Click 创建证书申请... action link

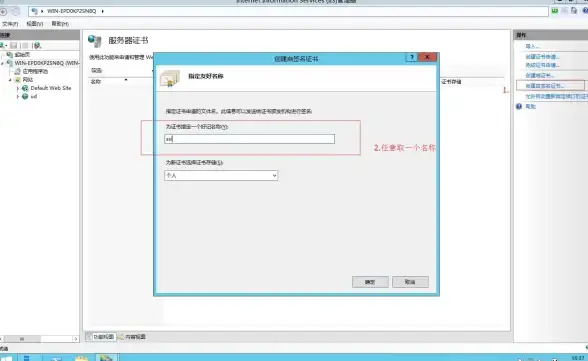click(x=542, y=57)
